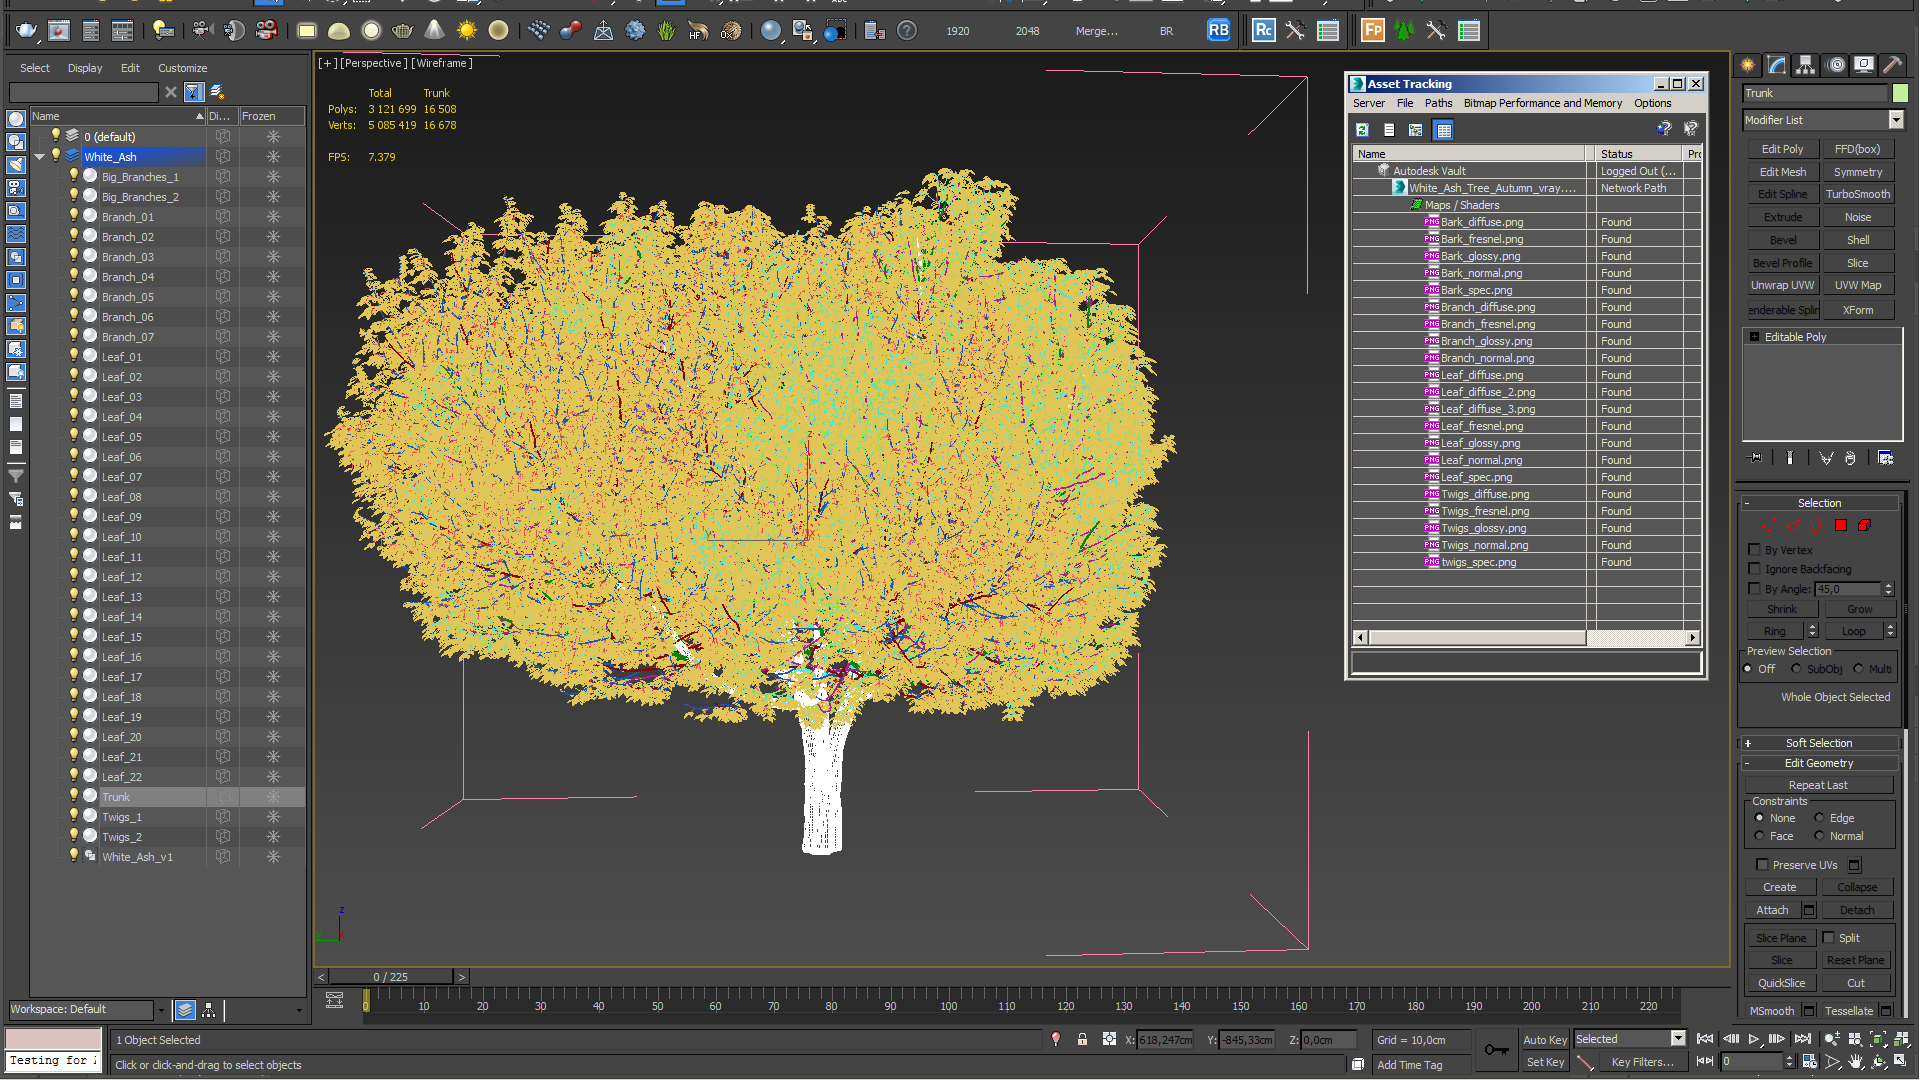Click the hair HF icon
Viewport: 1920px width, 1080px height.
[x=698, y=31]
